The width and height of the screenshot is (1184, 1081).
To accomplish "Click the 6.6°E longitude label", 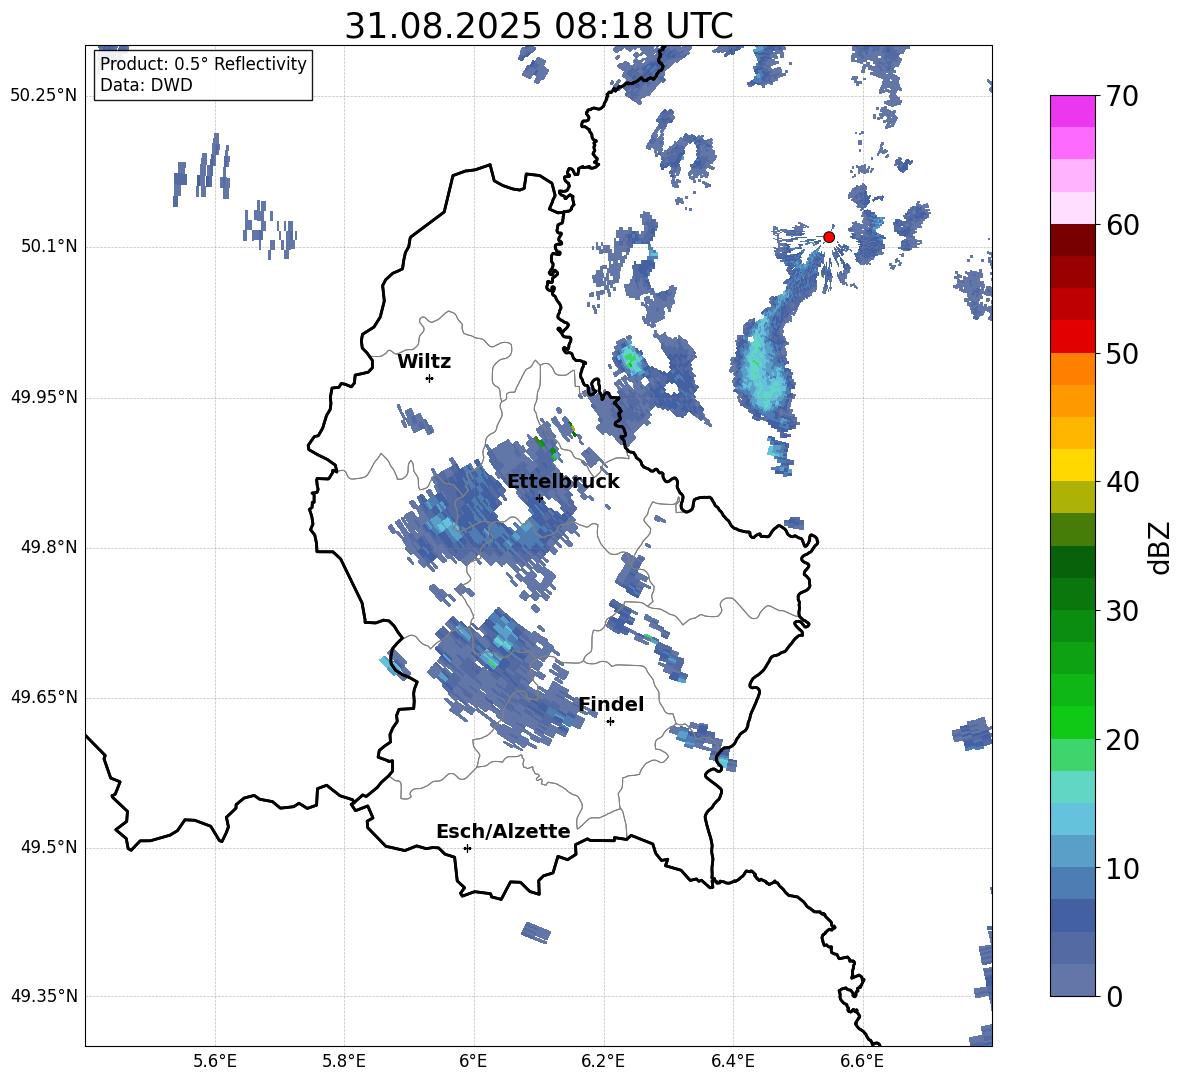I will (x=862, y=1061).
